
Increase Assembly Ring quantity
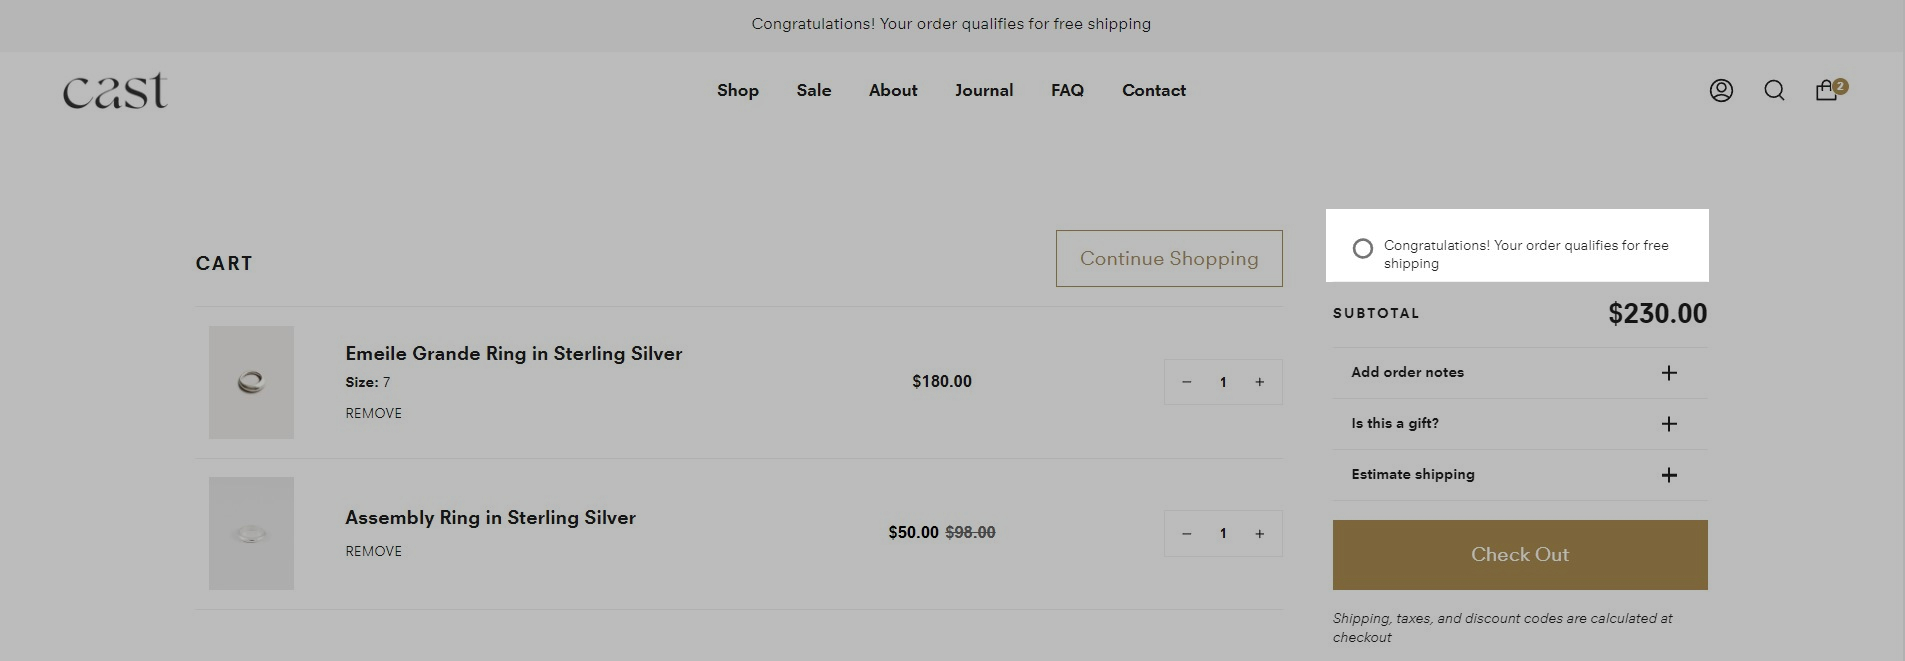coord(1259,534)
